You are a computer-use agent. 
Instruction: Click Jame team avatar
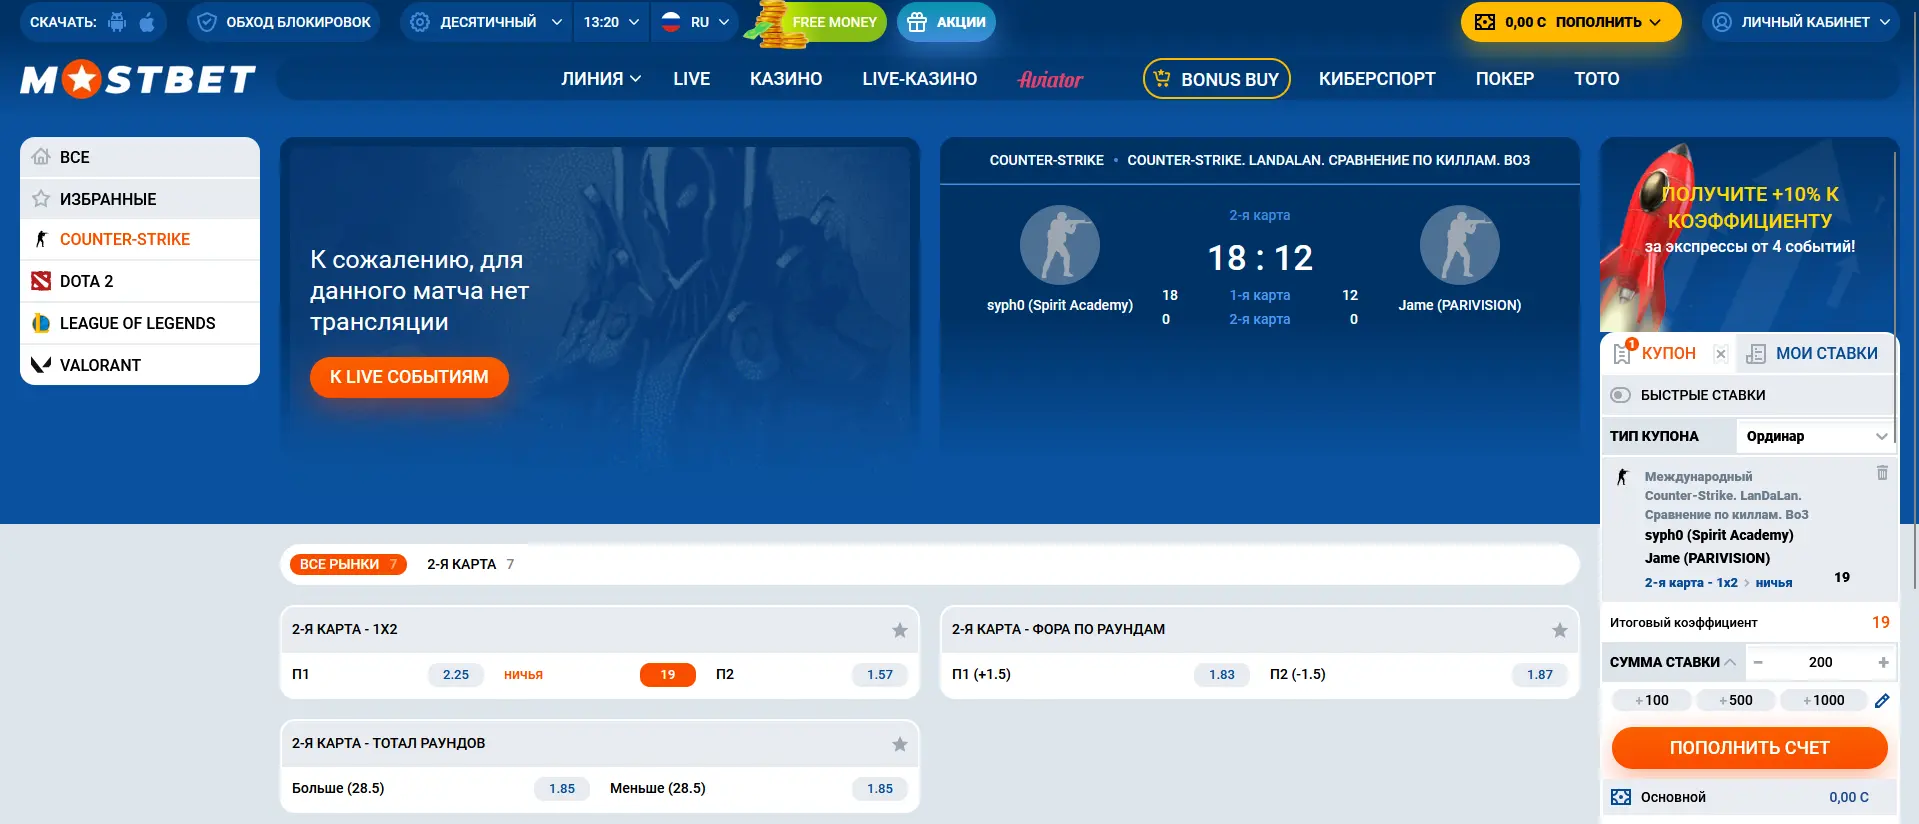point(1460,245)
